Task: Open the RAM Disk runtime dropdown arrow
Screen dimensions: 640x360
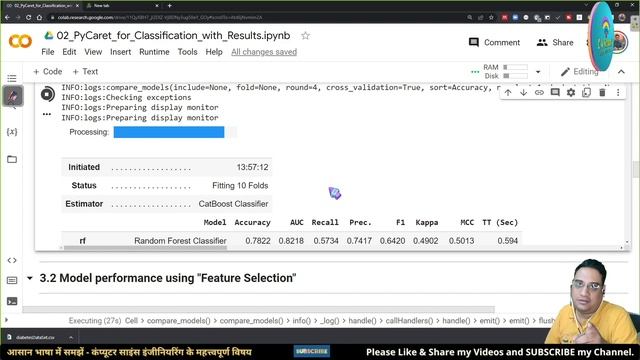Action: [538, 72]
